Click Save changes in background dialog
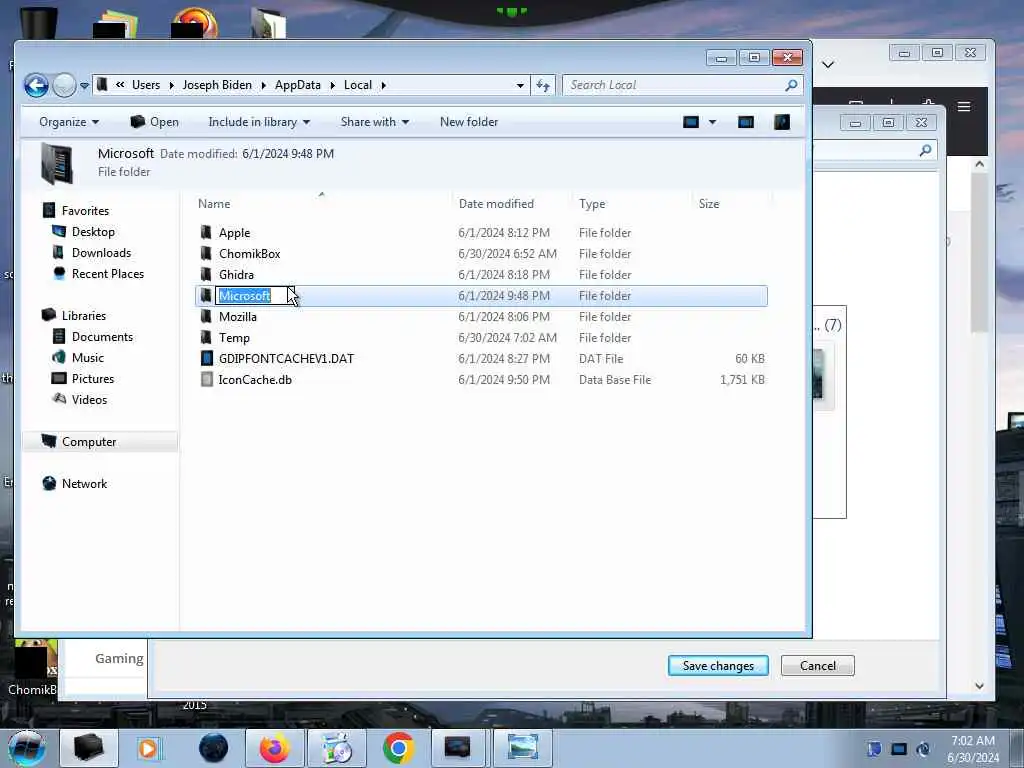This screenshot has width=1024, height=768. 718,665
